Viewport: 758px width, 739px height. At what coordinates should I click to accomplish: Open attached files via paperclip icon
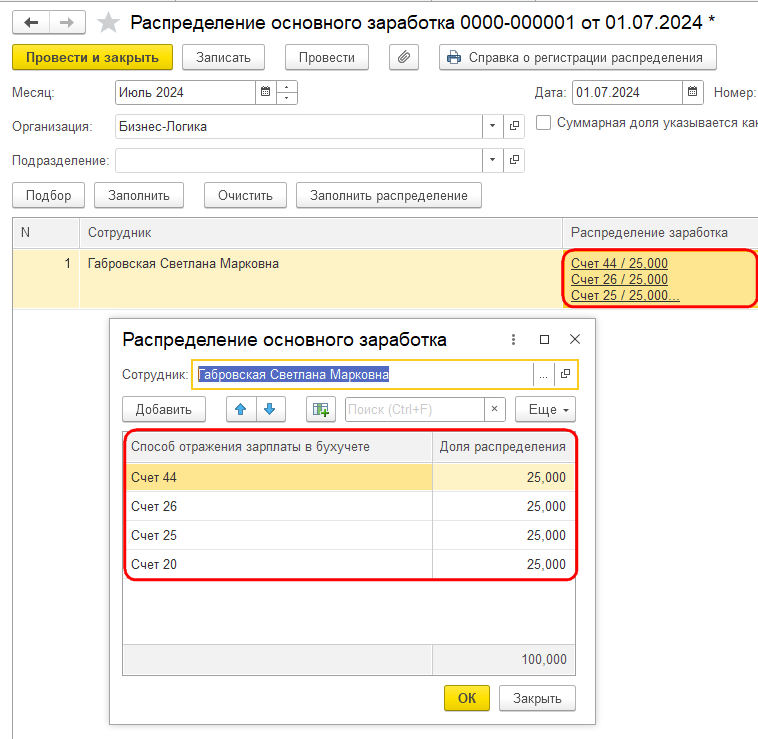404,58
